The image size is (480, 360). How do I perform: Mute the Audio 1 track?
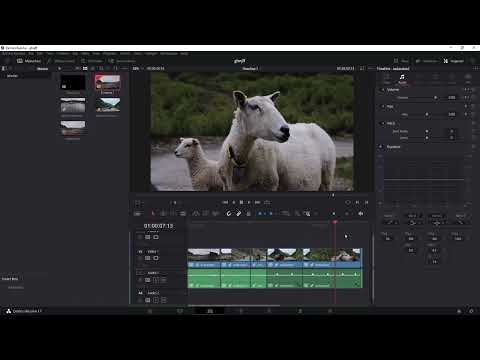click(164, 280)
